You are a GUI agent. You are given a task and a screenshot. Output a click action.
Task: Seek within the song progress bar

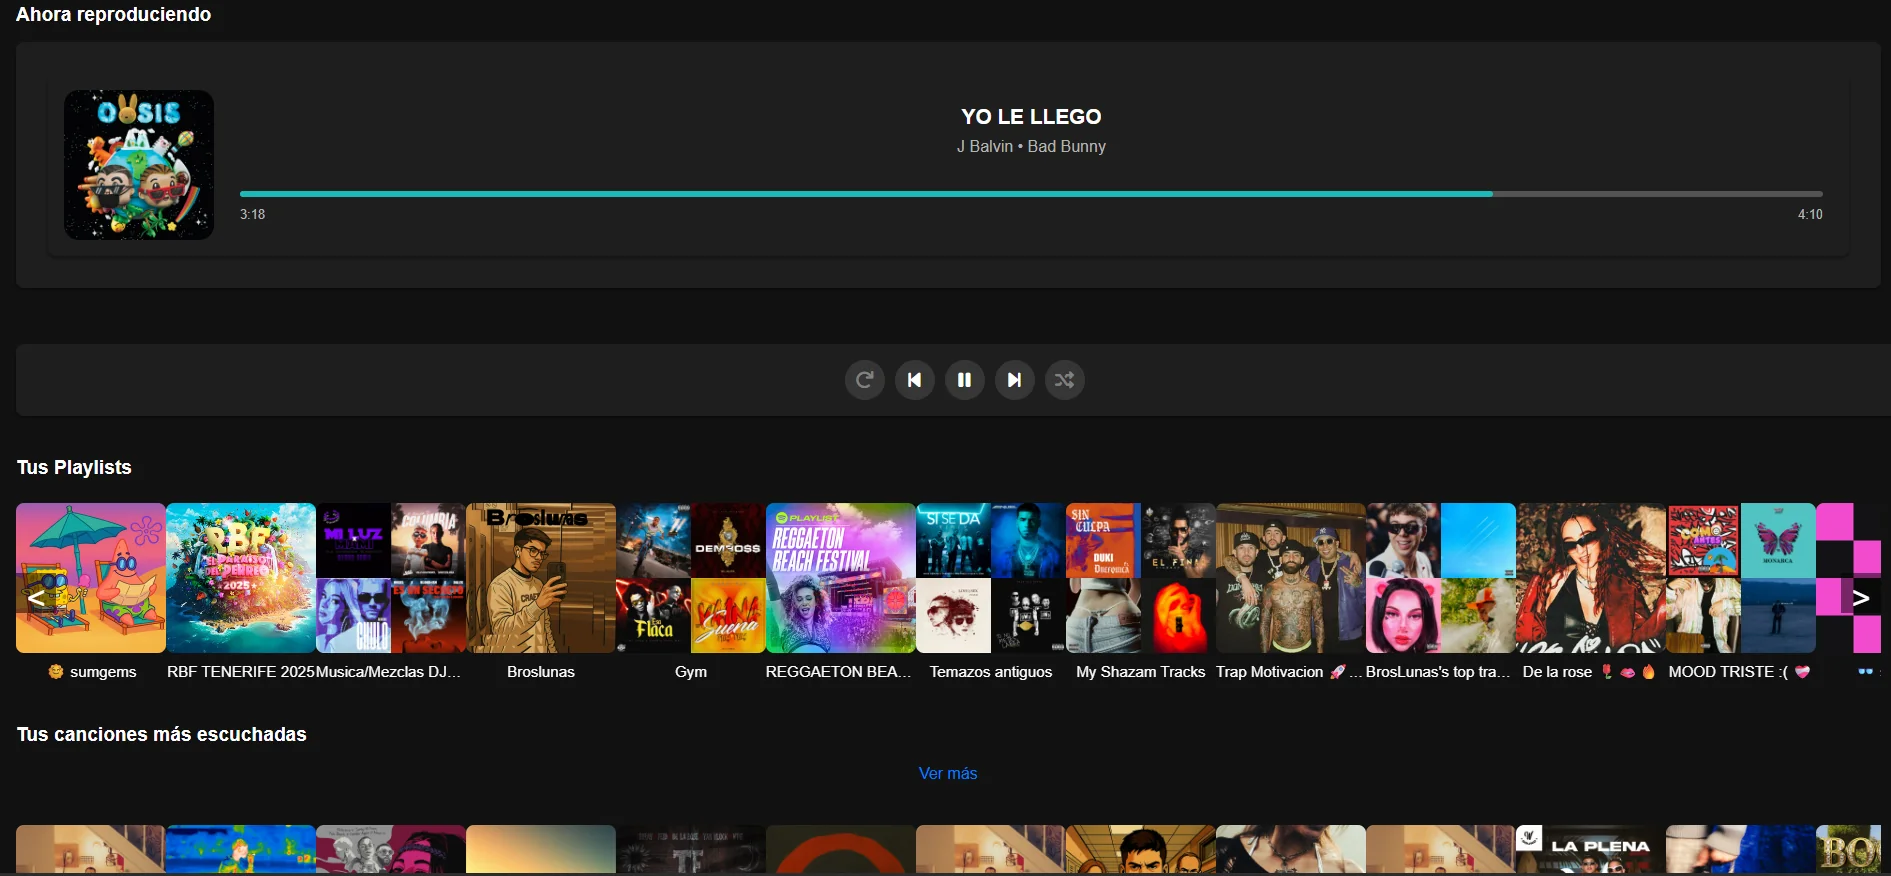click(x=1031, y=194)
